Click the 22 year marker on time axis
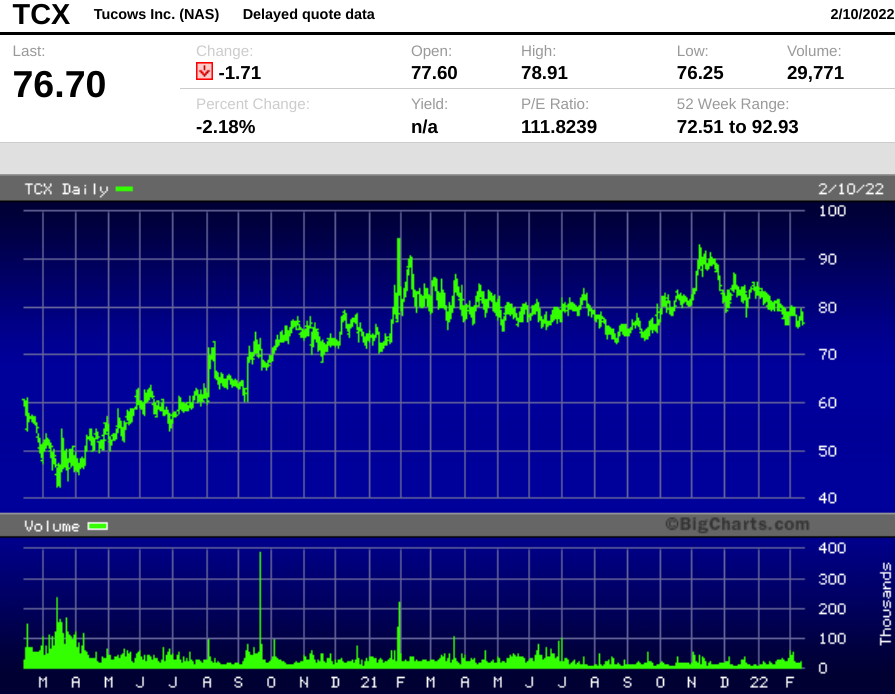The image size is (895, 694). 759,682
